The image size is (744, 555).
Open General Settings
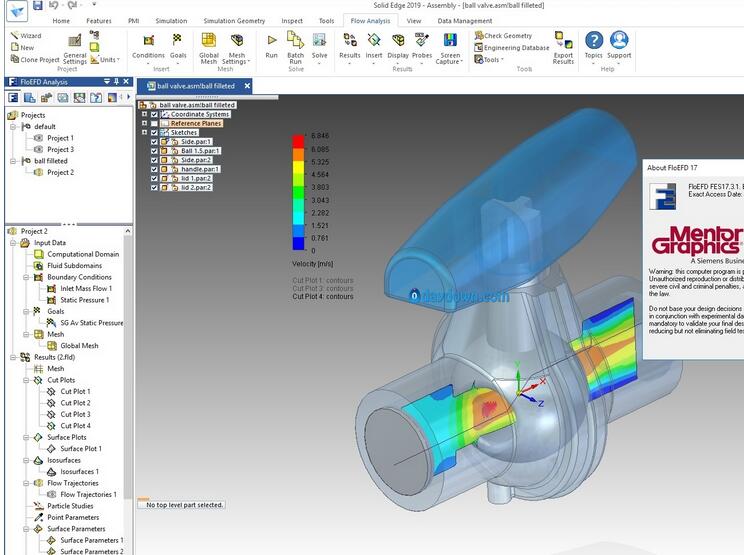(x=74, y=49)
